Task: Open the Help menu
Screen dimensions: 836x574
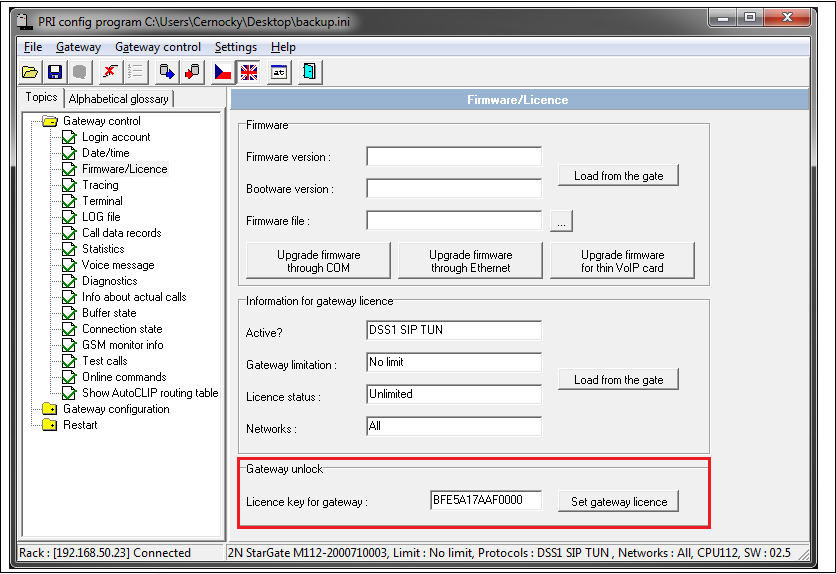Action: [x=283, y=47]
